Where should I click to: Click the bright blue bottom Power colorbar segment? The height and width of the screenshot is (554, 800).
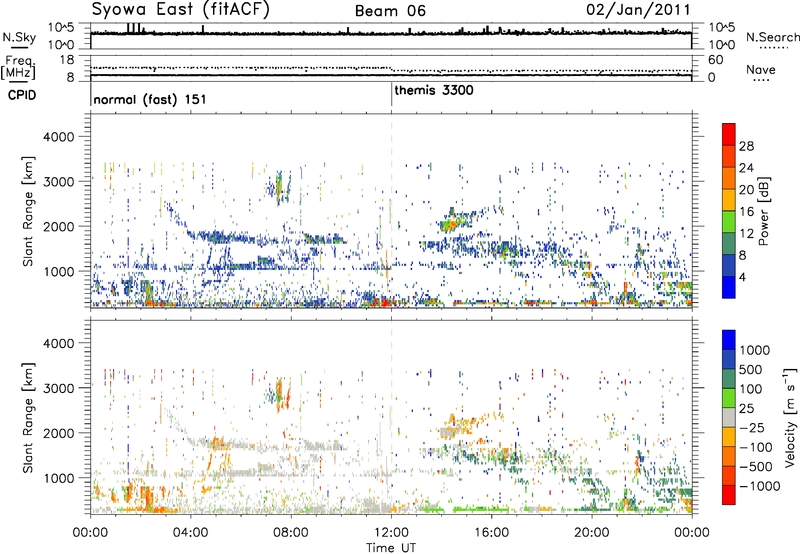729,287
